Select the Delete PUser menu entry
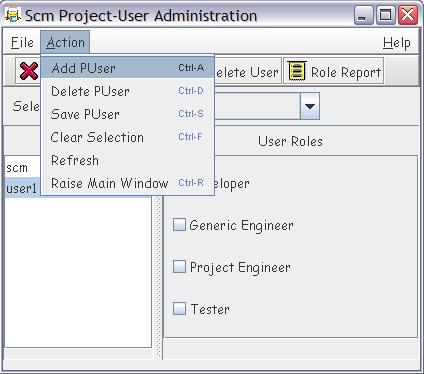424x374 pixels. (x=128, y=91)
